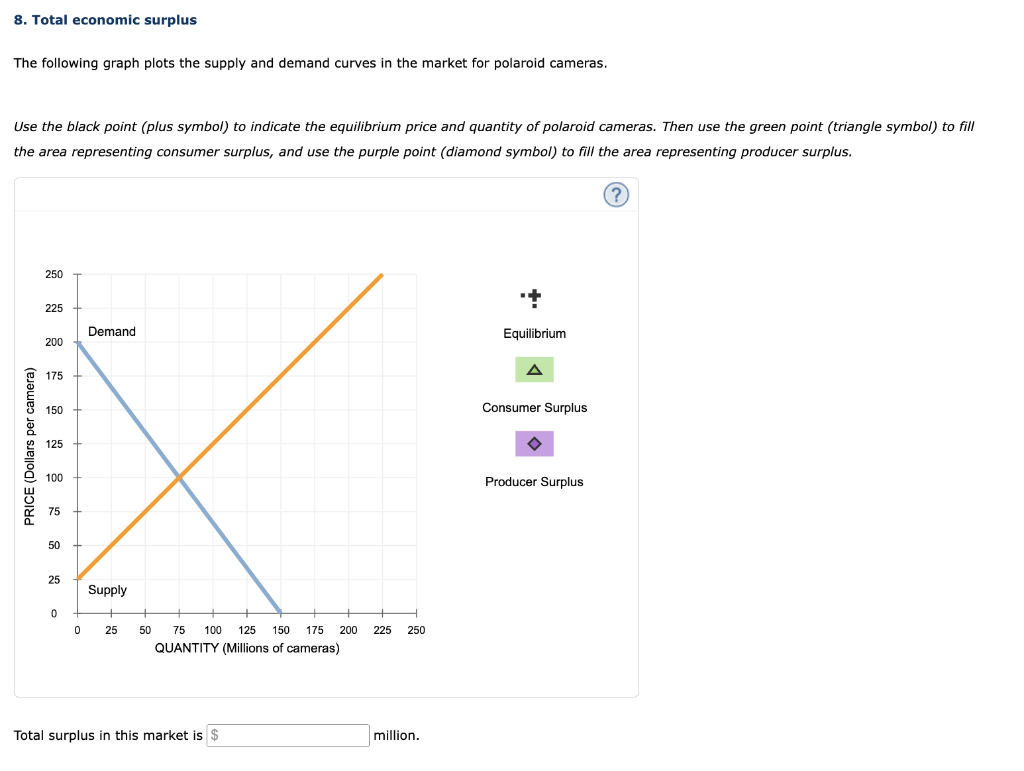This screenshot has width=1024, height=771.
Task: Click the plus symbol above Equilibrium label
Action: click(x=533, y=297)
